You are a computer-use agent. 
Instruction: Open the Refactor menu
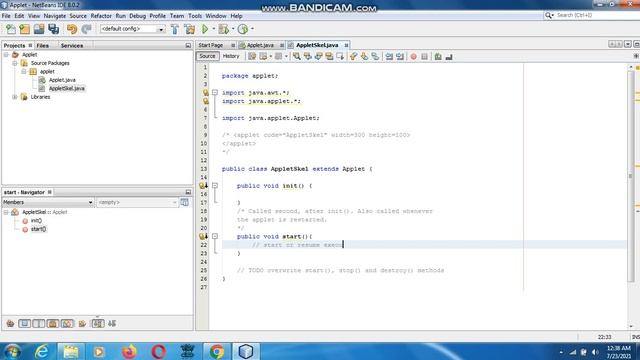click(x=101, y=16)
